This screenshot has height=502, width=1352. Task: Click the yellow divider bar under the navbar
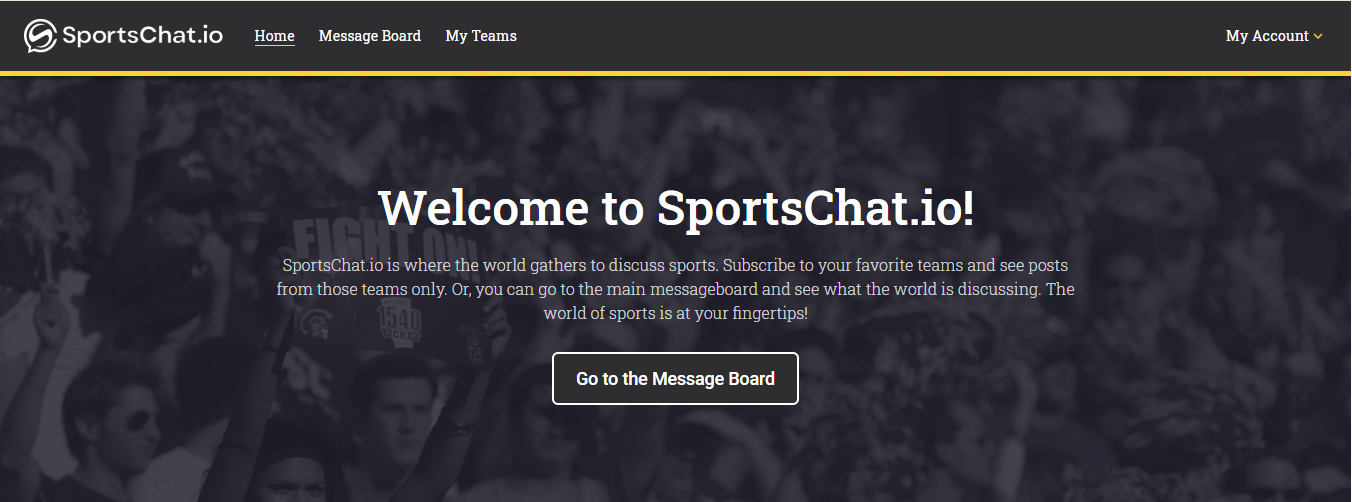click(676, 73)
